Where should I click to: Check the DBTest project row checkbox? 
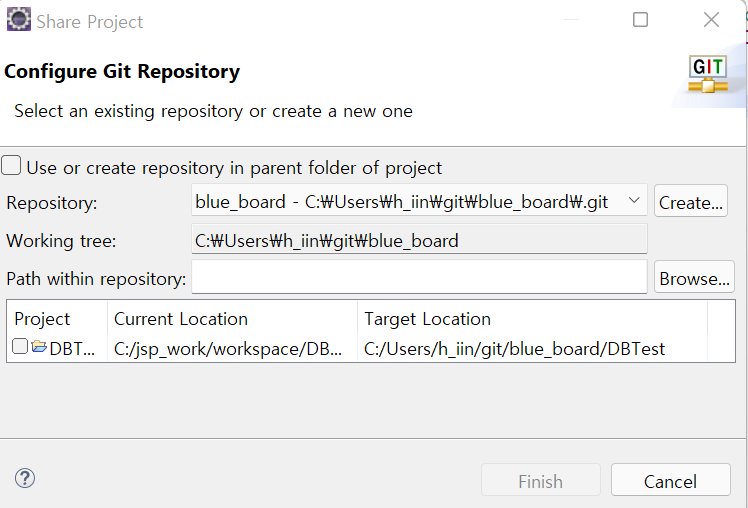tap(20, 346)
